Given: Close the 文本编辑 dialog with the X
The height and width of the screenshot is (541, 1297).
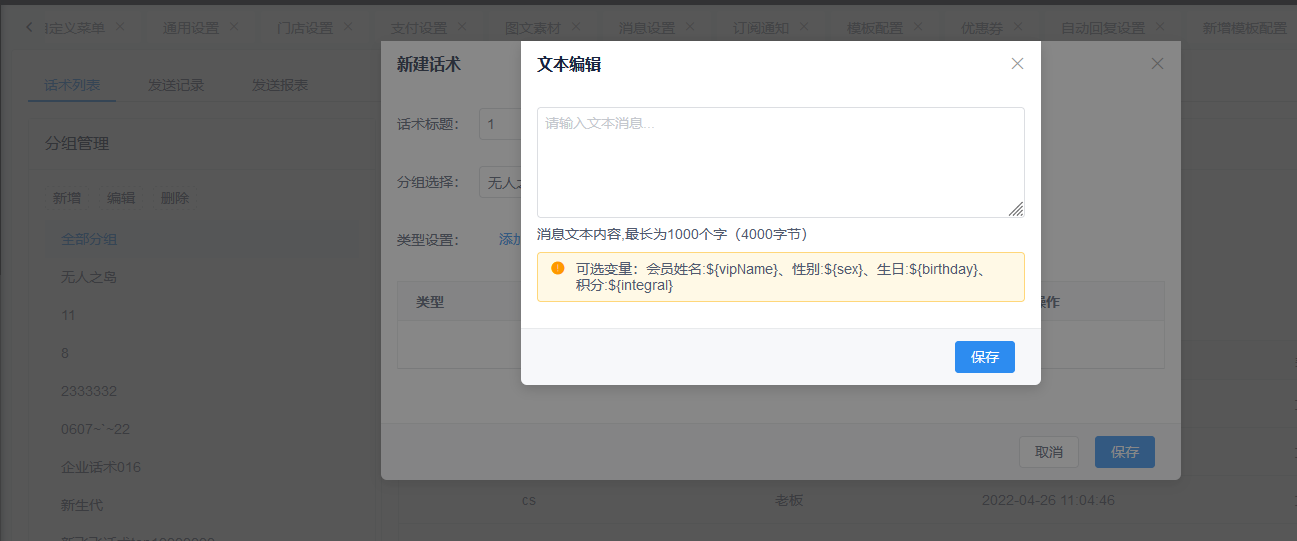Looking at the screenshot, I should pos(1017,64).
